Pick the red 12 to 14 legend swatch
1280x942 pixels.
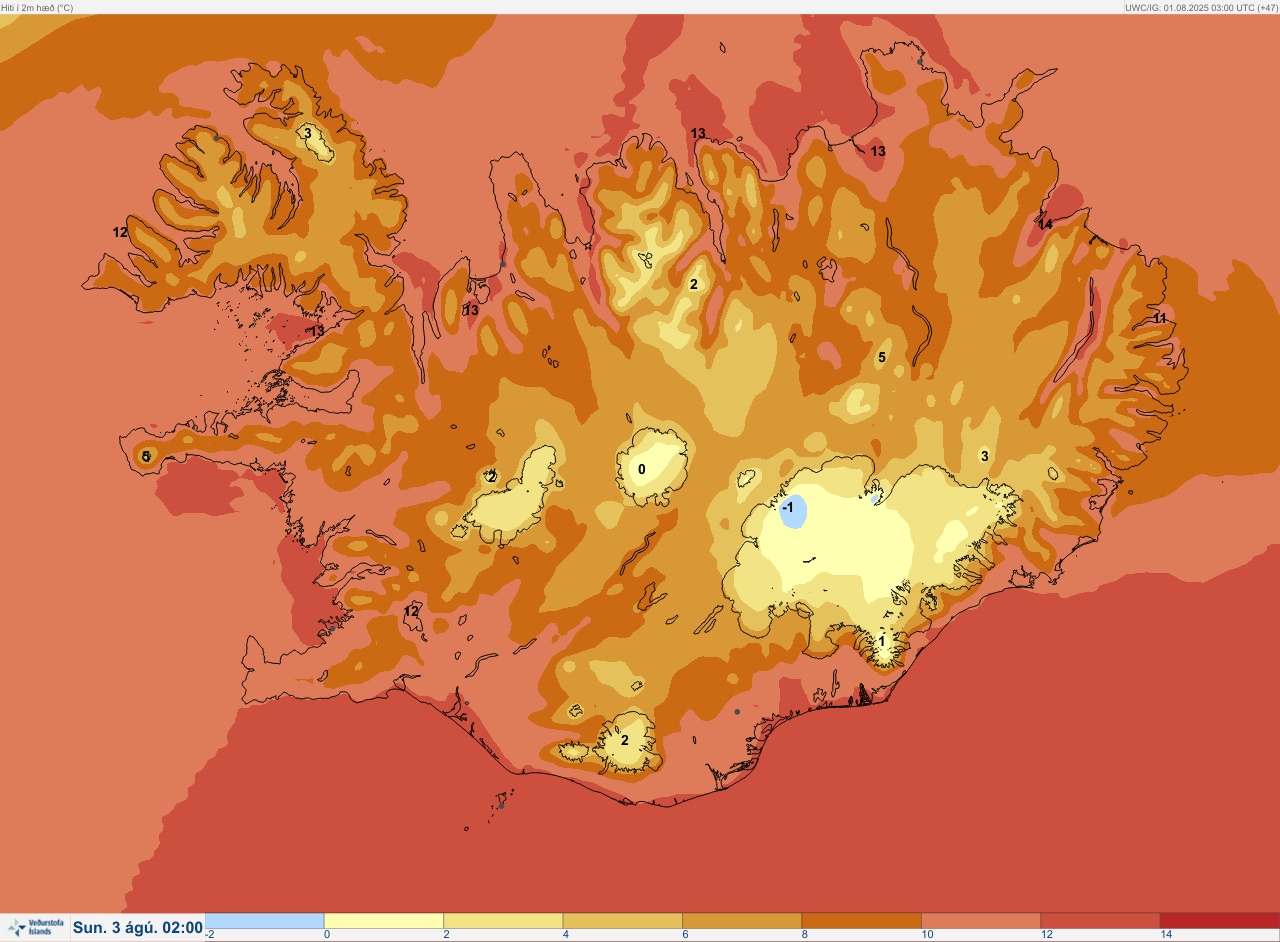tap(1100, 920)
